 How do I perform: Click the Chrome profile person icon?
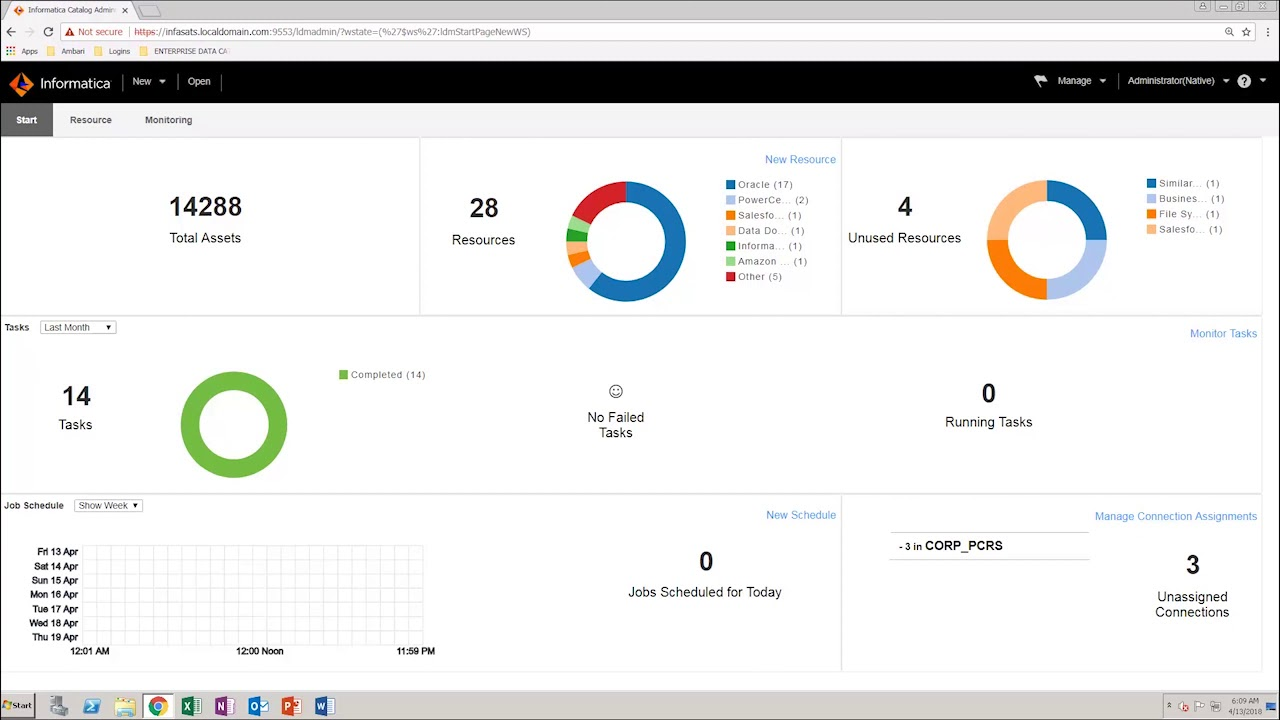pyautogui.click(x=1203, y=7)
